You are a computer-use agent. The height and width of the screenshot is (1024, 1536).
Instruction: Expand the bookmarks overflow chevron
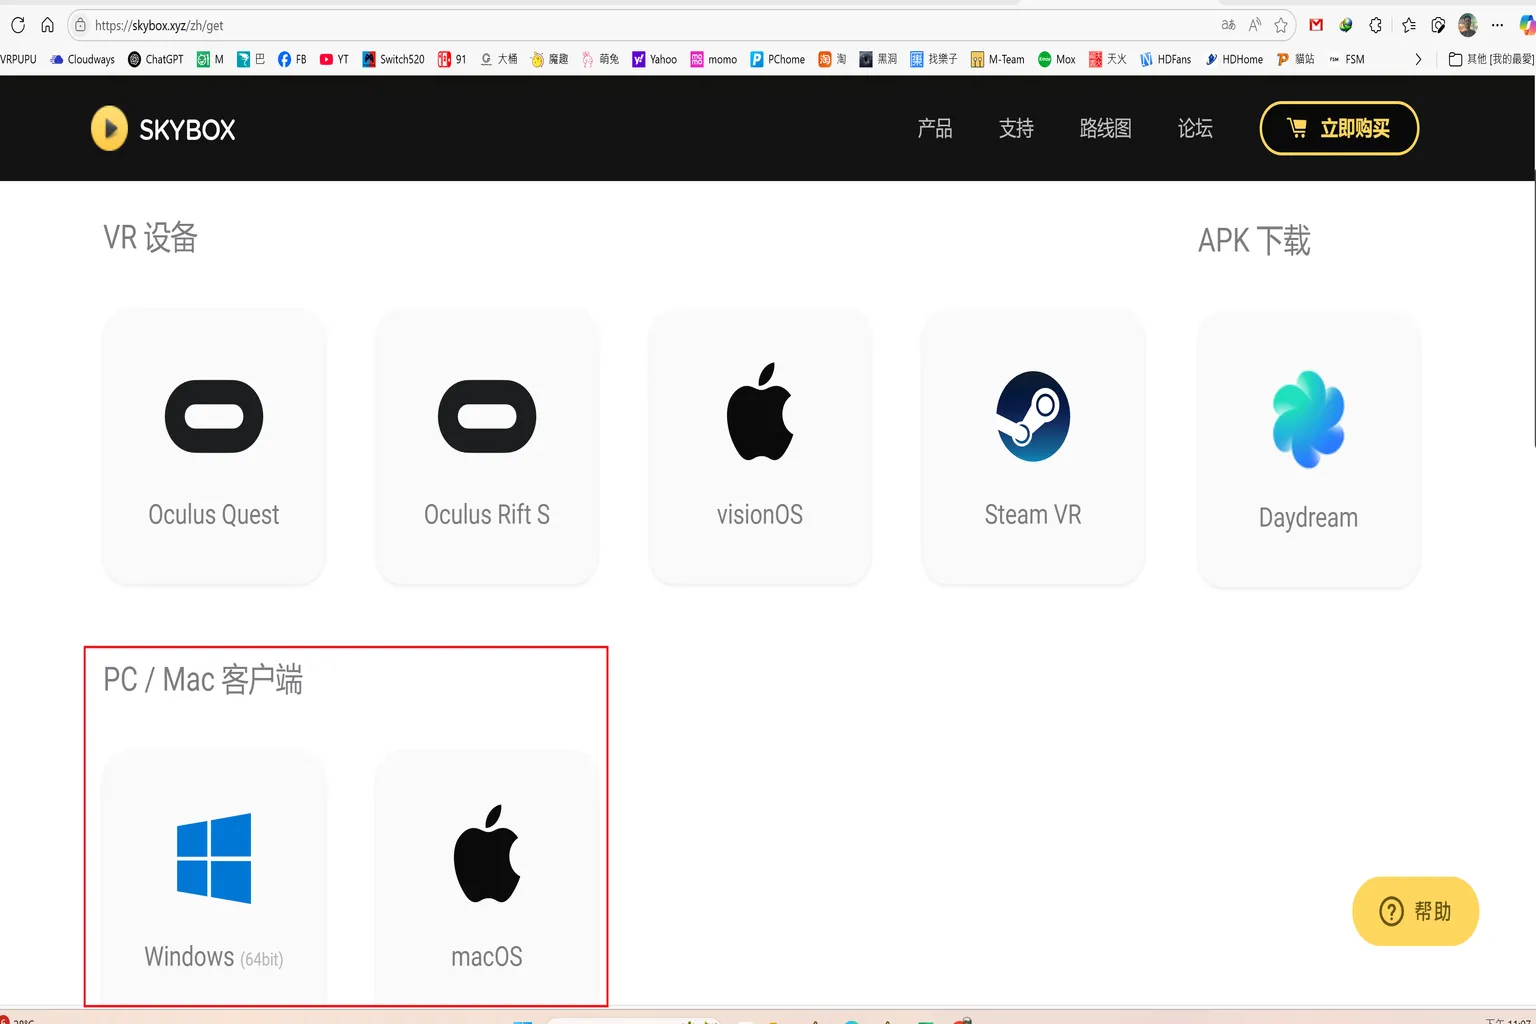point(1418,59)
